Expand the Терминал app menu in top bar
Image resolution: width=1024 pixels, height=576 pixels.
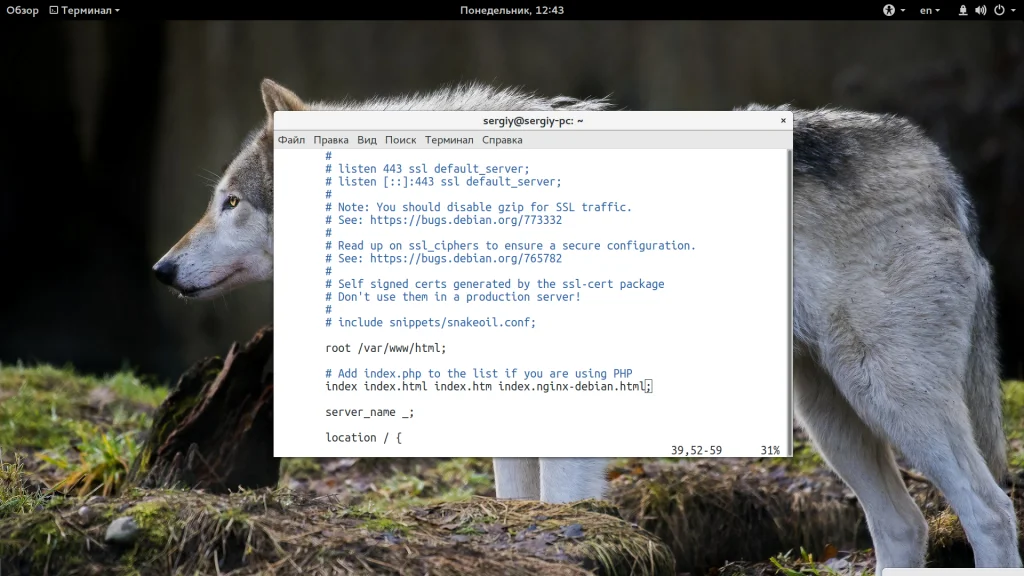[85, 10]
